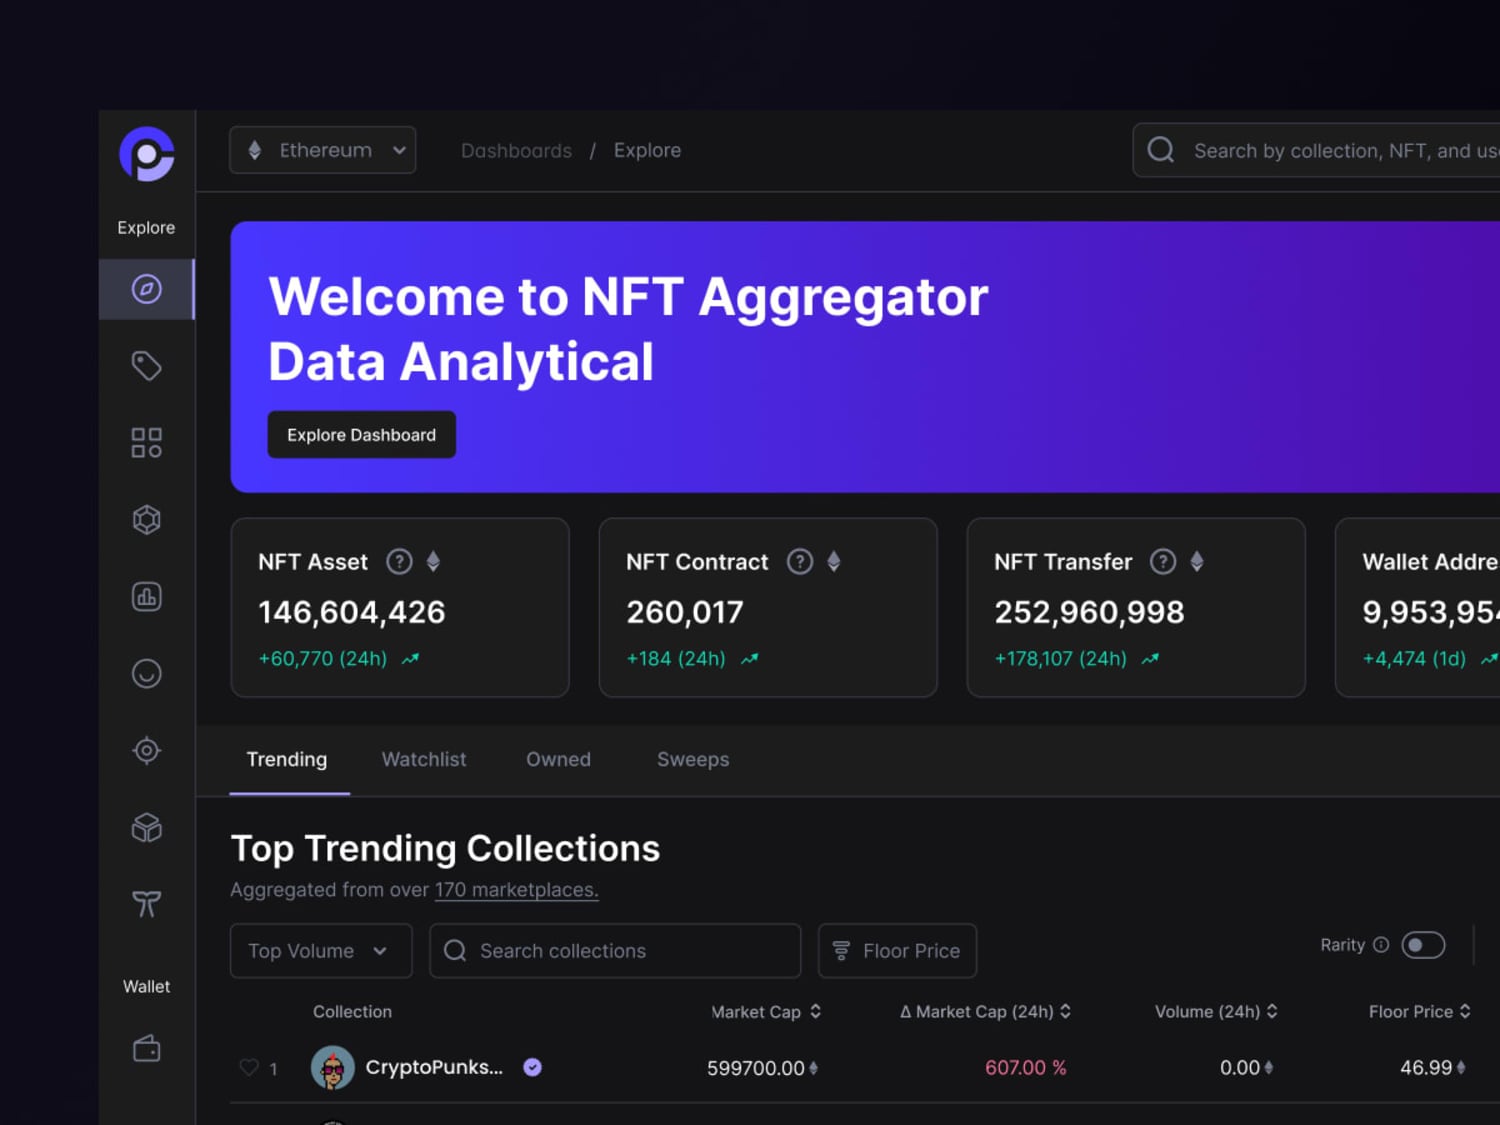The width and height of the screenshot is (1500, 1125).
Task: Click Ethereum symbol on NFT Contract card
Action: point(834,562)
